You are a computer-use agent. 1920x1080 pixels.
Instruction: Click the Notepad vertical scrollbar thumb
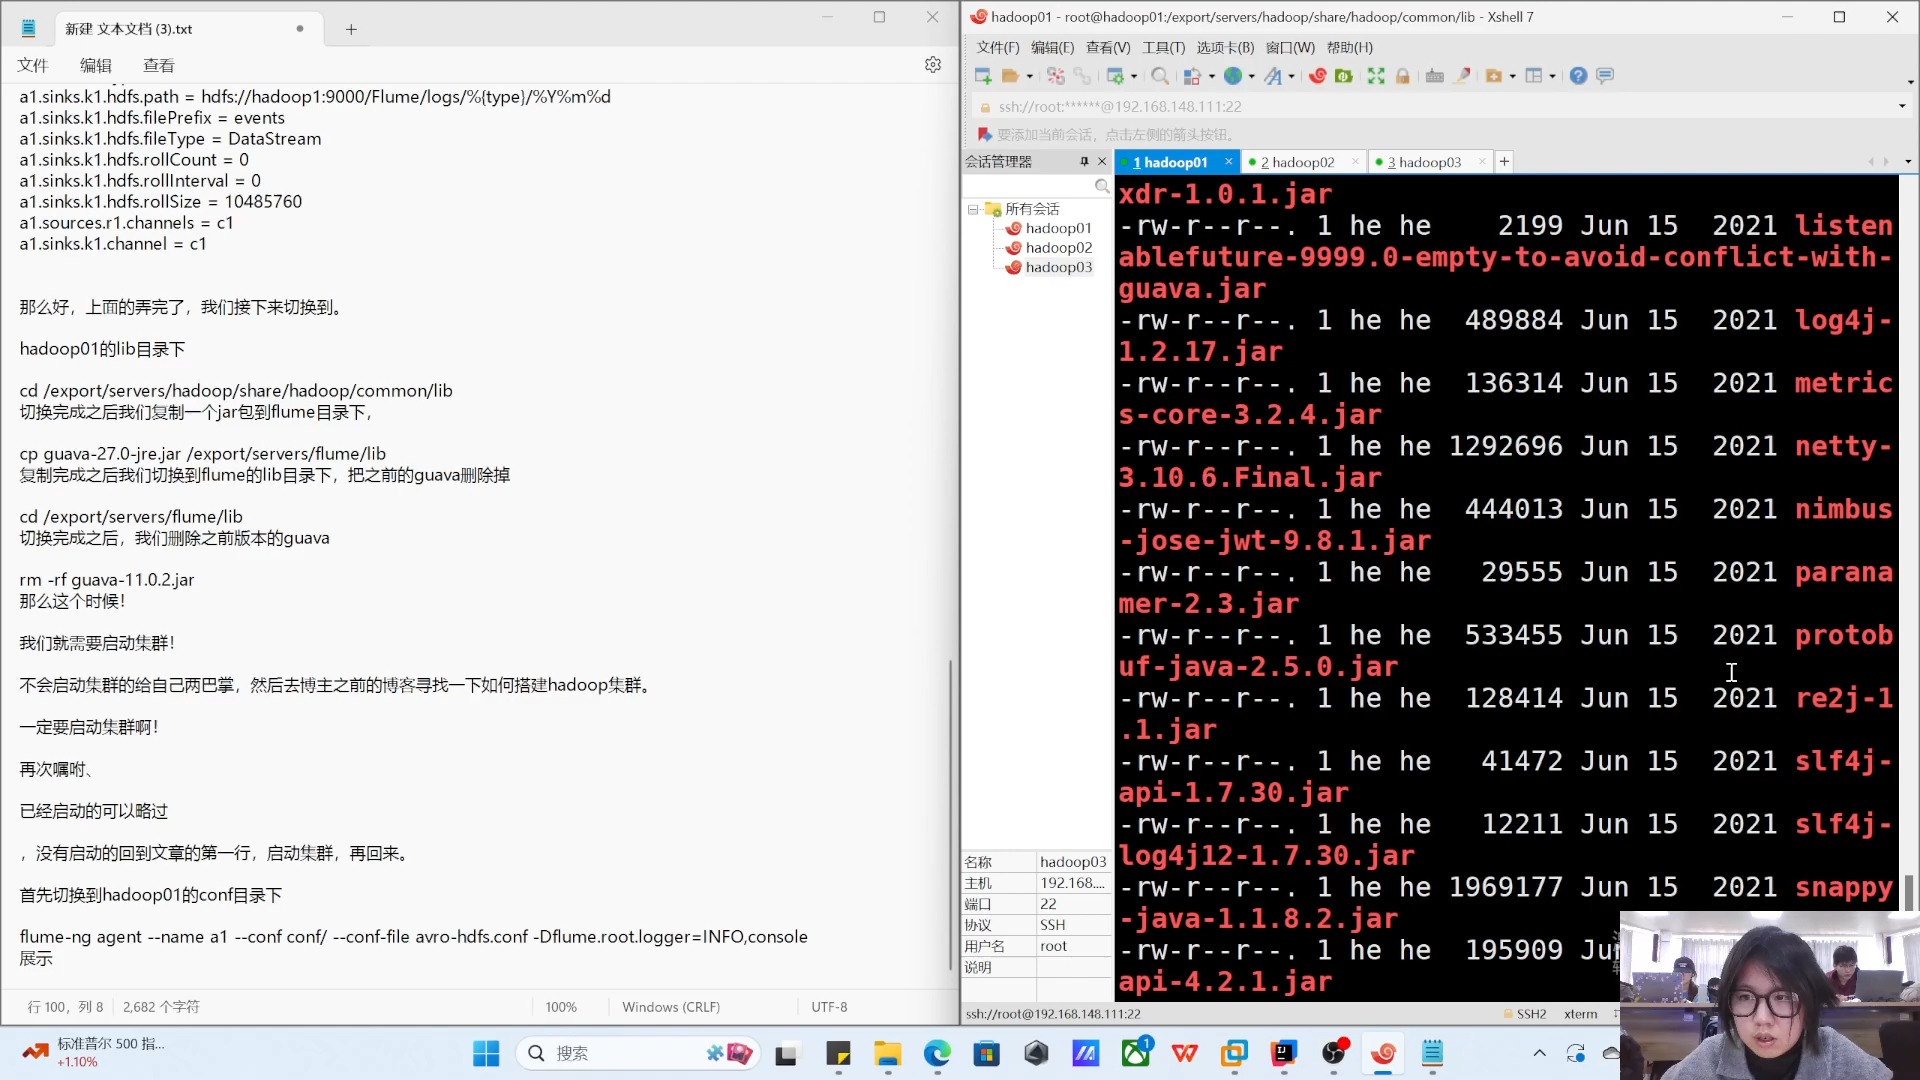(x=950, y=814)
